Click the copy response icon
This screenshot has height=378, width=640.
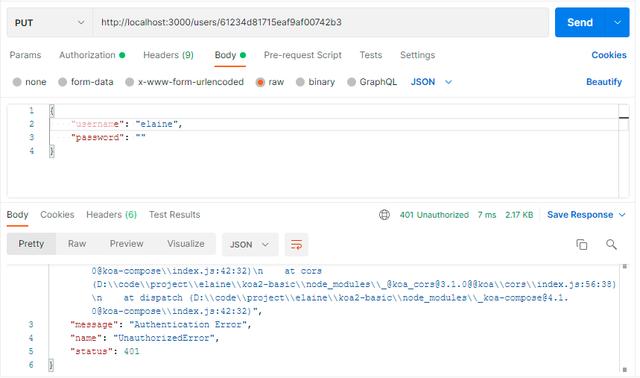pyautogui.click(x=581, y=245)
